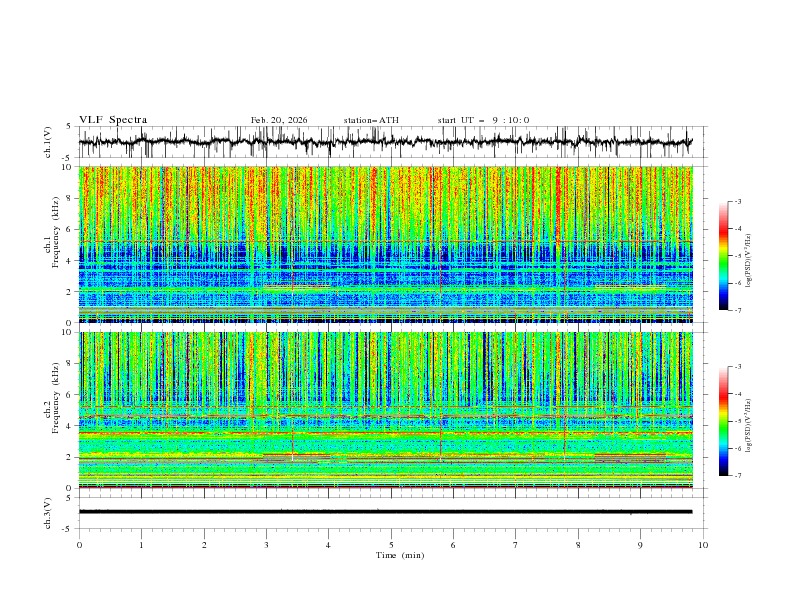Click inside the ch.1 spectrogram panel
Screen dimensions: 792x612
385,244
